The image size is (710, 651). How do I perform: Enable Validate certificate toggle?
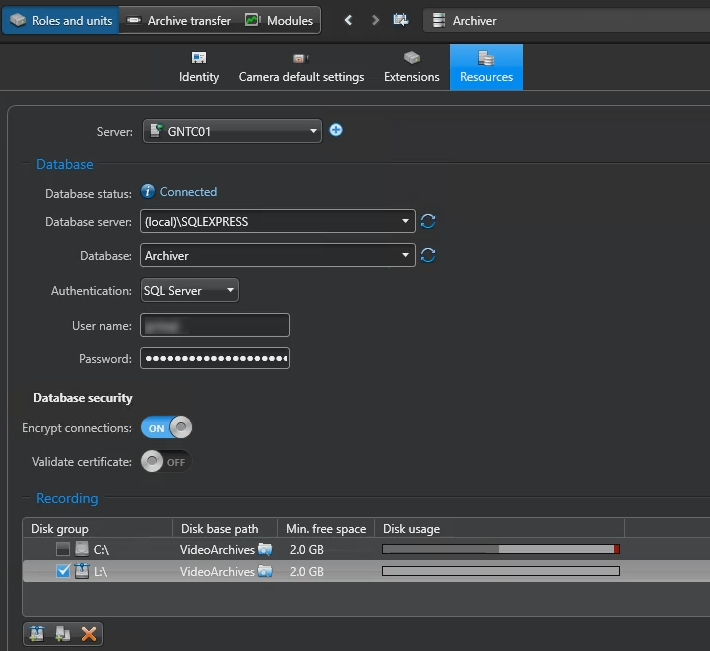pos(166,461)
